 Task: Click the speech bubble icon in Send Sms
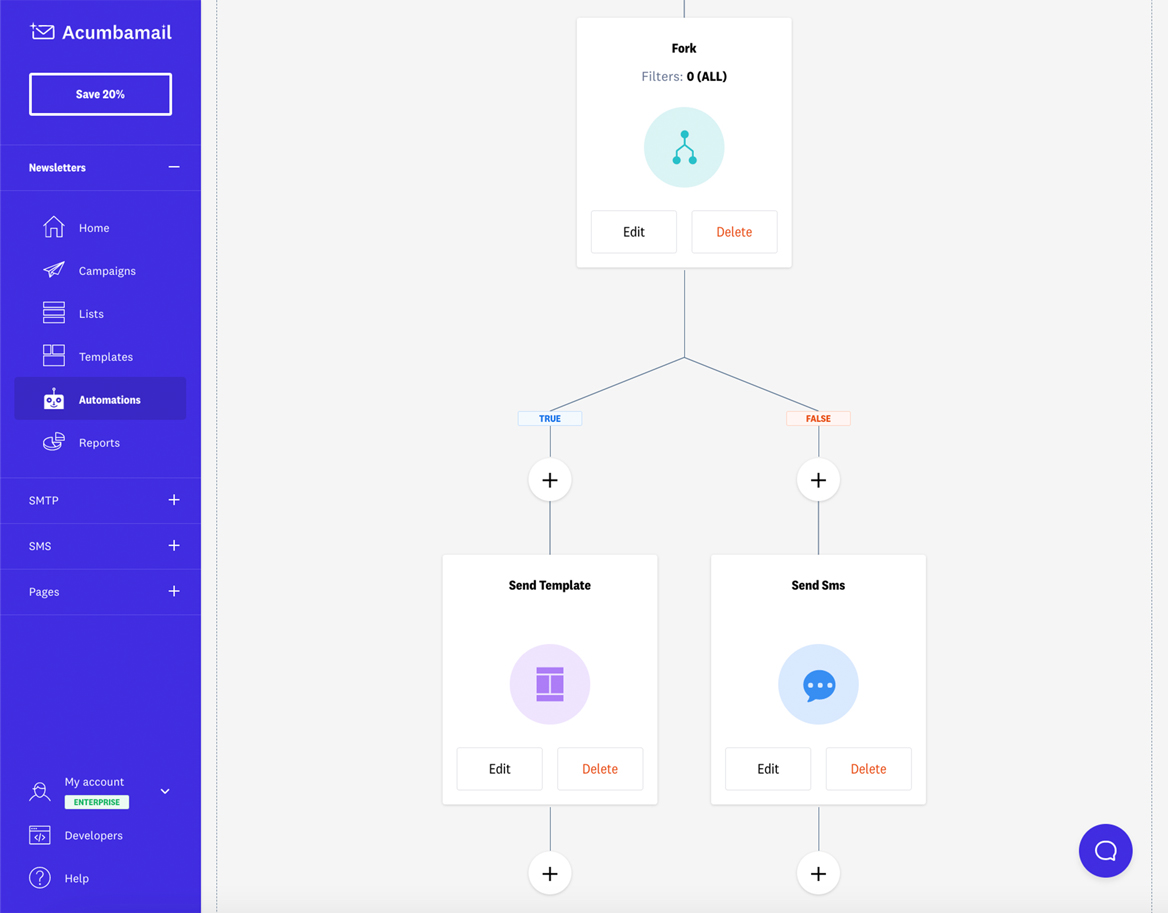(818, 684)
